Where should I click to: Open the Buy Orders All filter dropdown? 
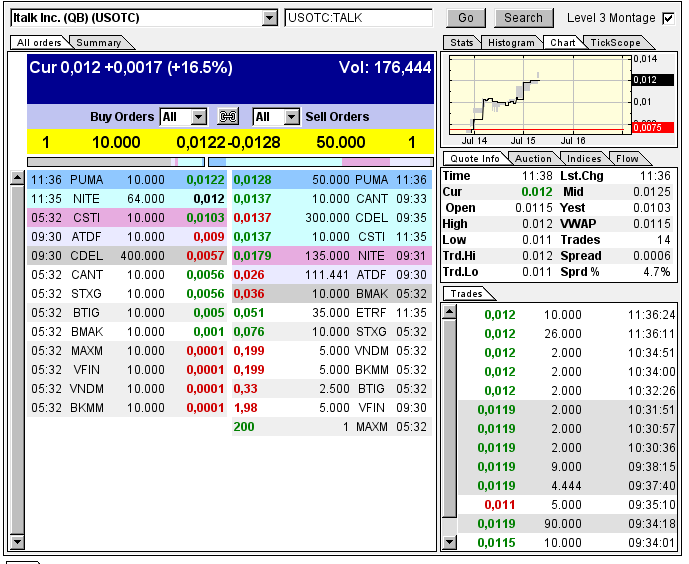(199, 117)
